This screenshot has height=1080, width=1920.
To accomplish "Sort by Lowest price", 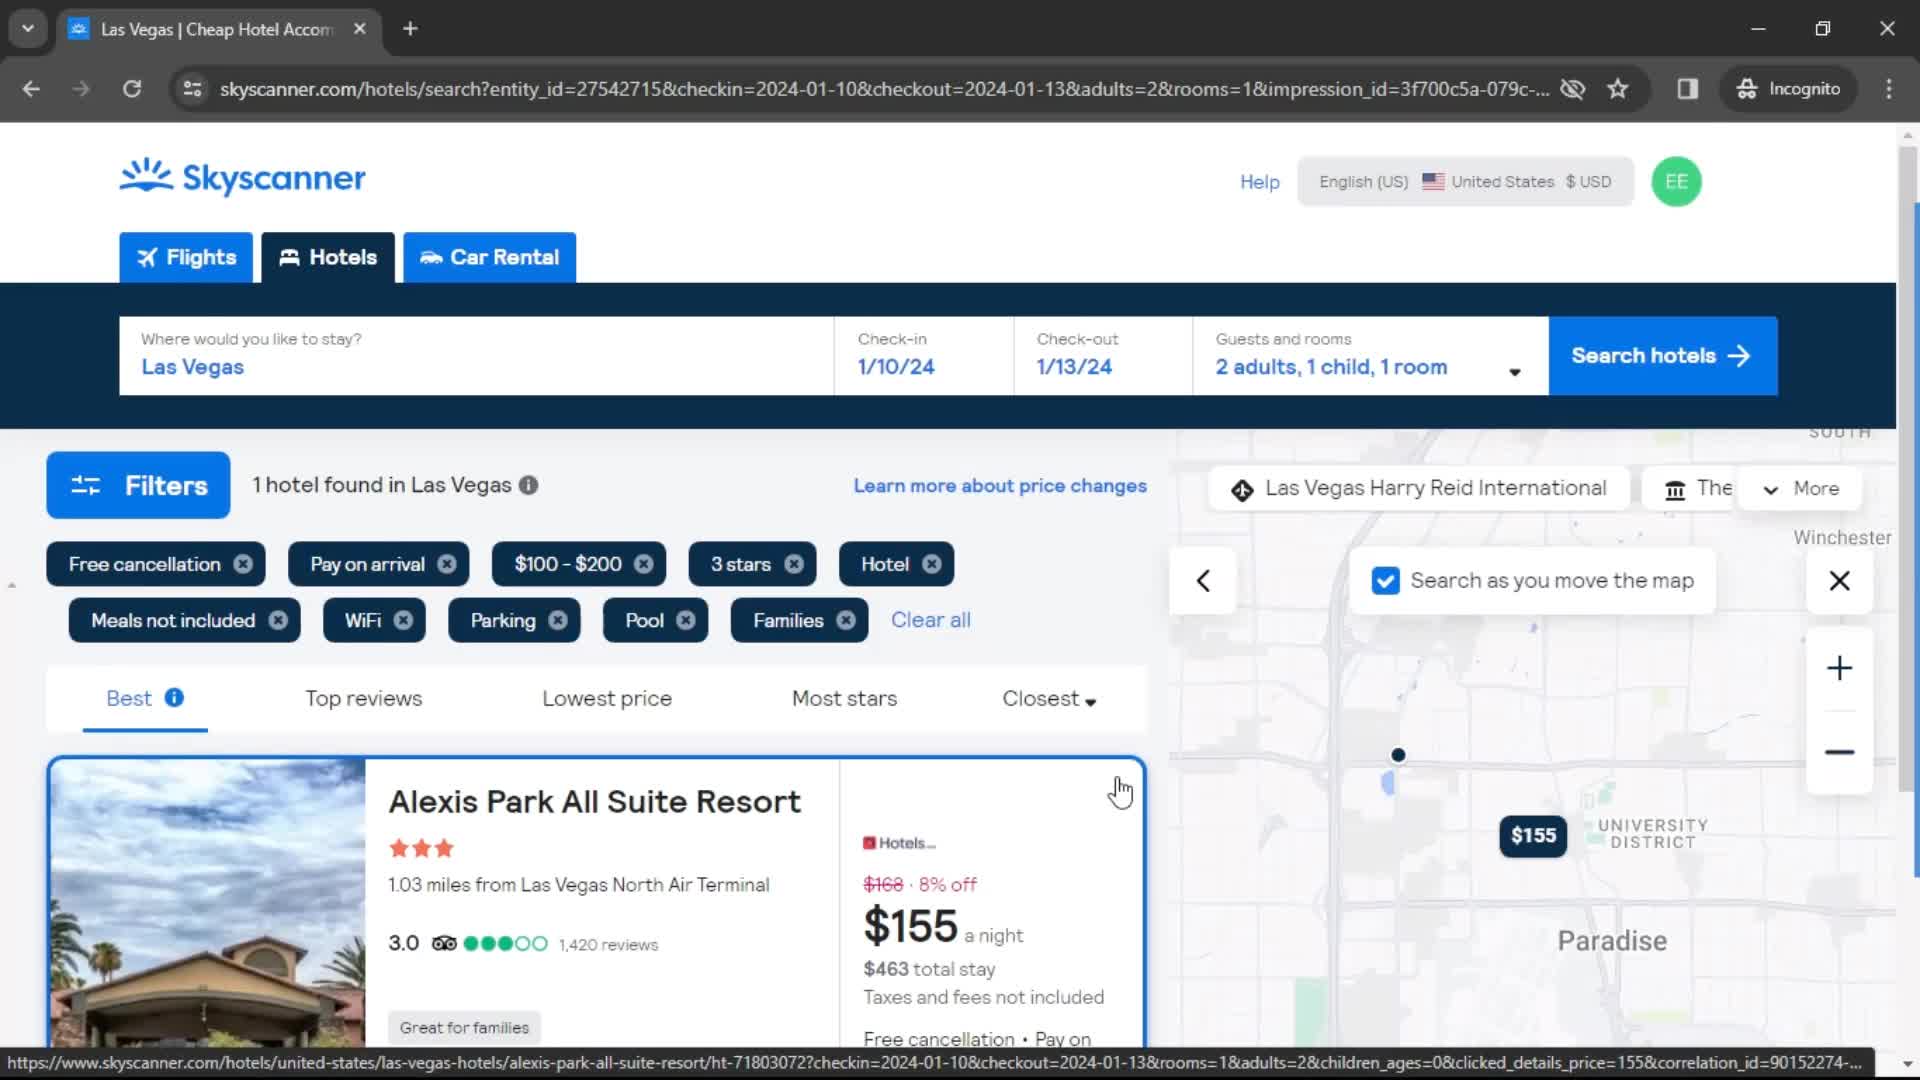I will tap(607, 699).
